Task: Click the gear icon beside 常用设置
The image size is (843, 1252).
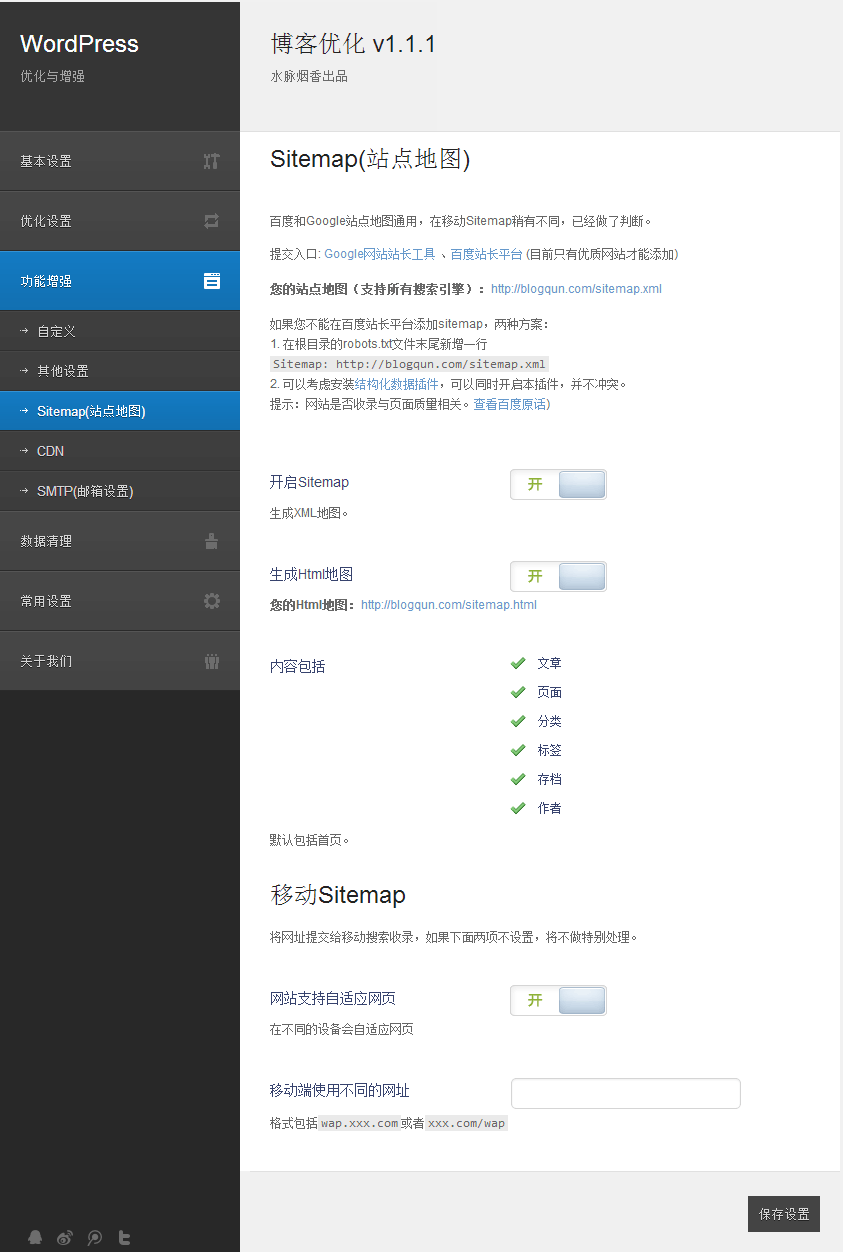Action: pyautogui.click(x=211, y=601)
